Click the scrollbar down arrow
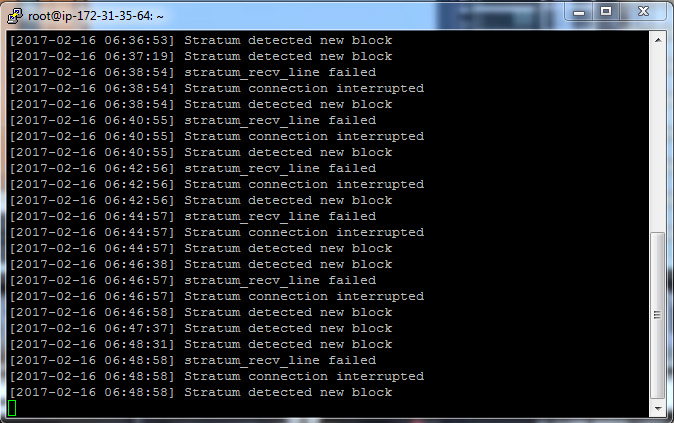 [657, 408]
